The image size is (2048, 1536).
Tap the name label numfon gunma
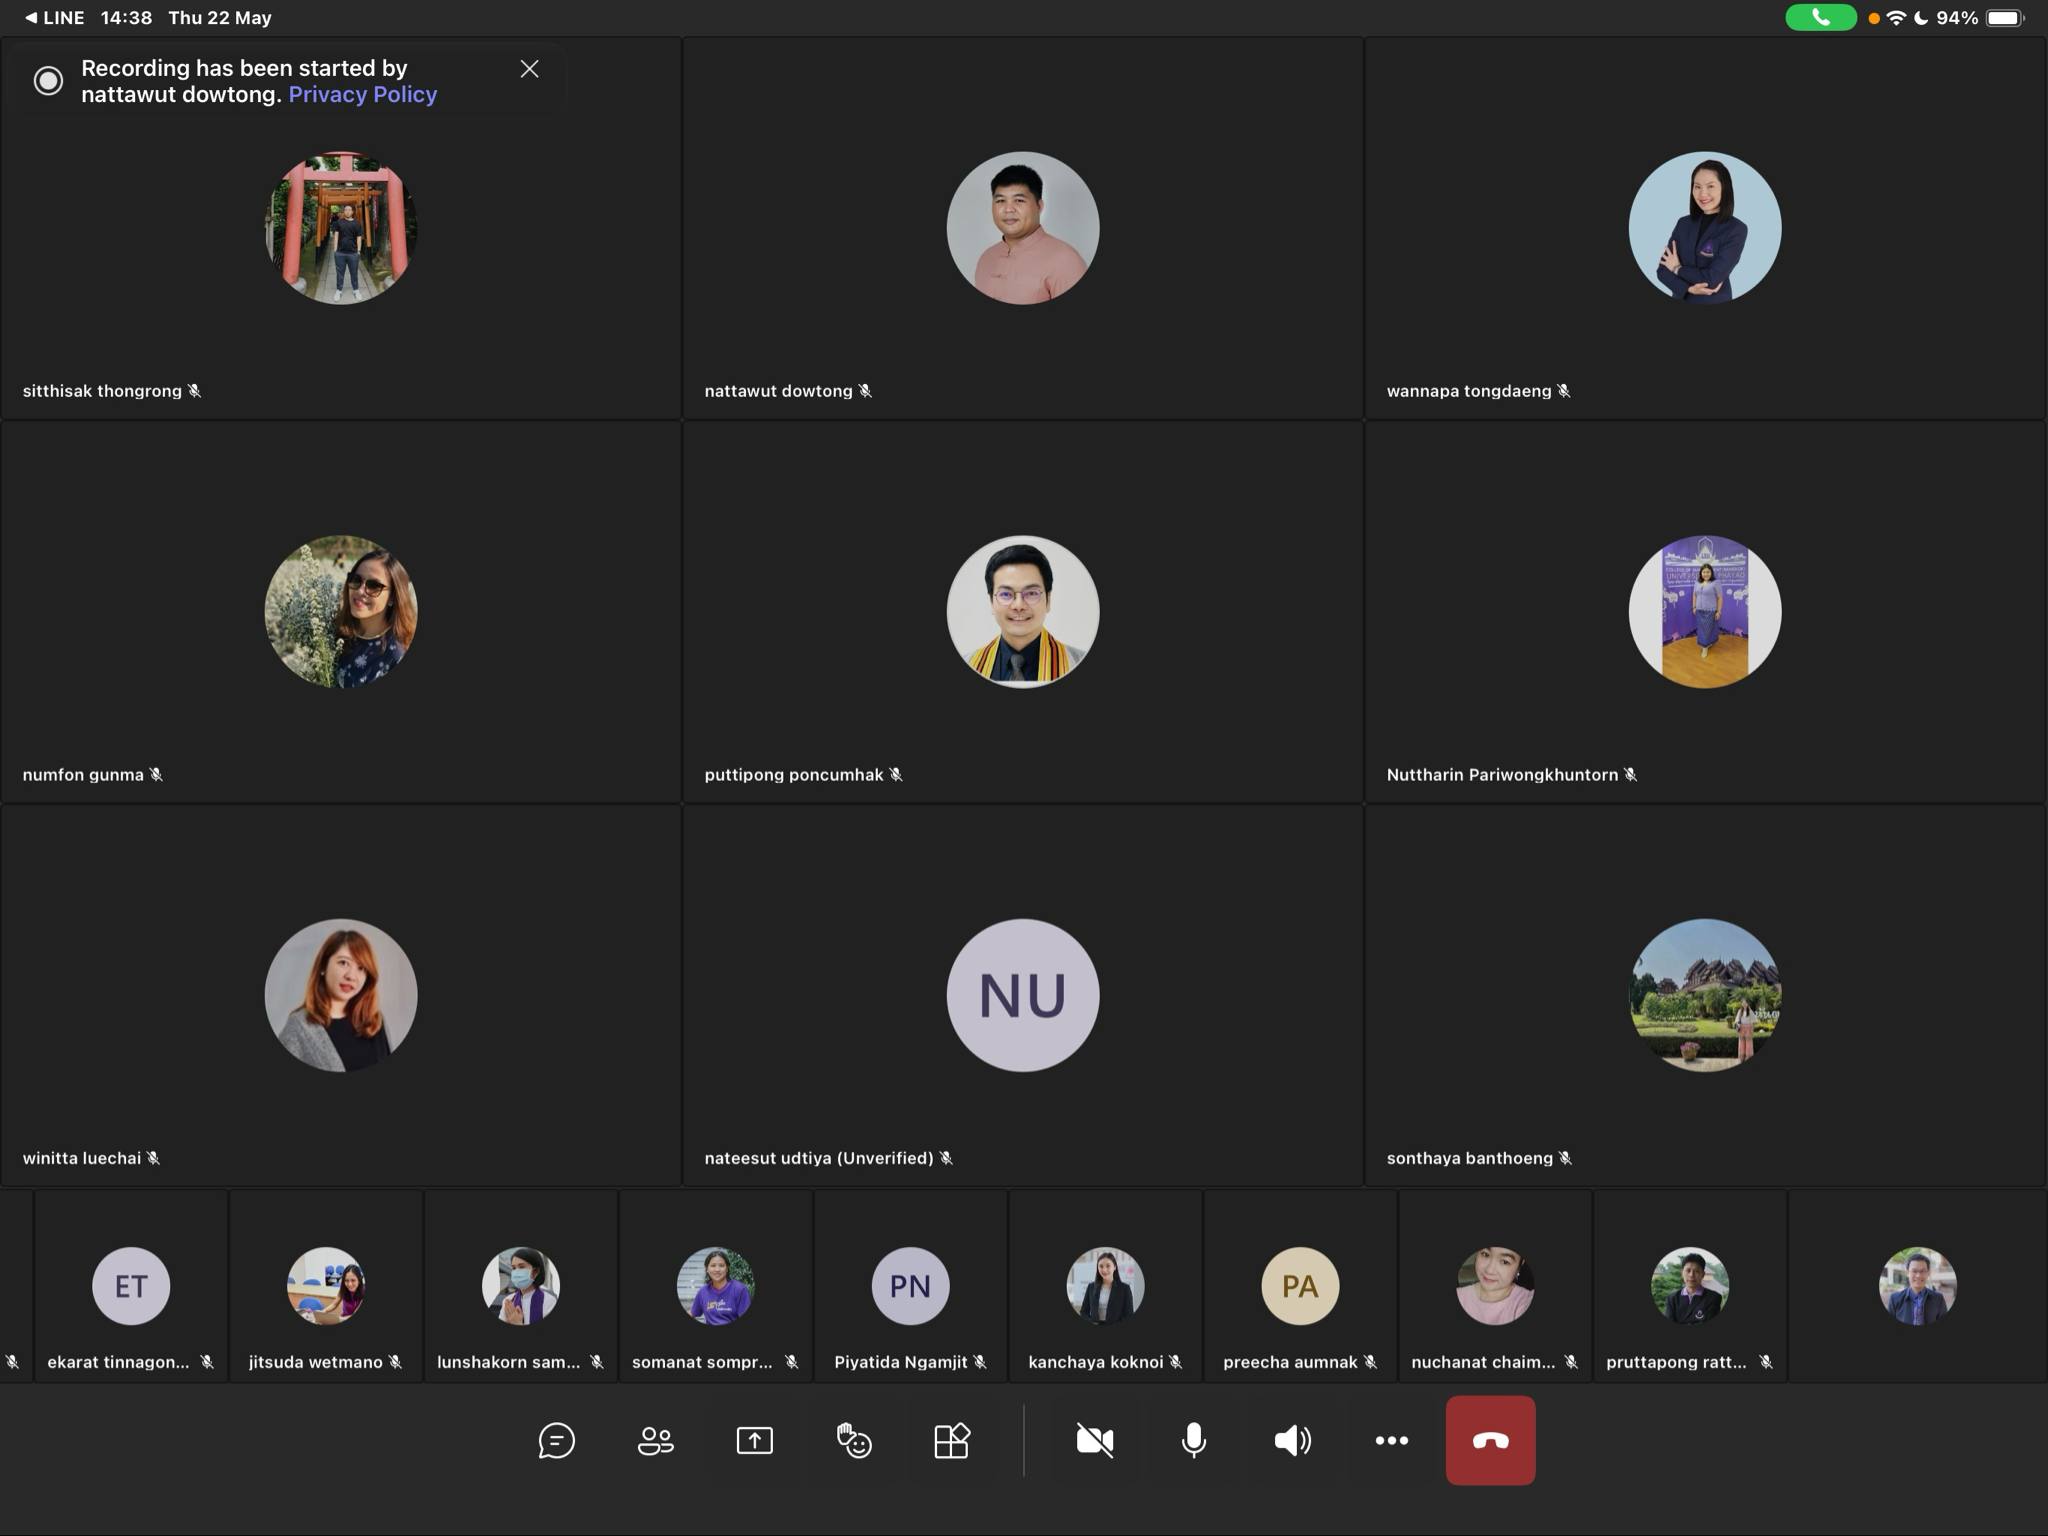coord(83,775)
